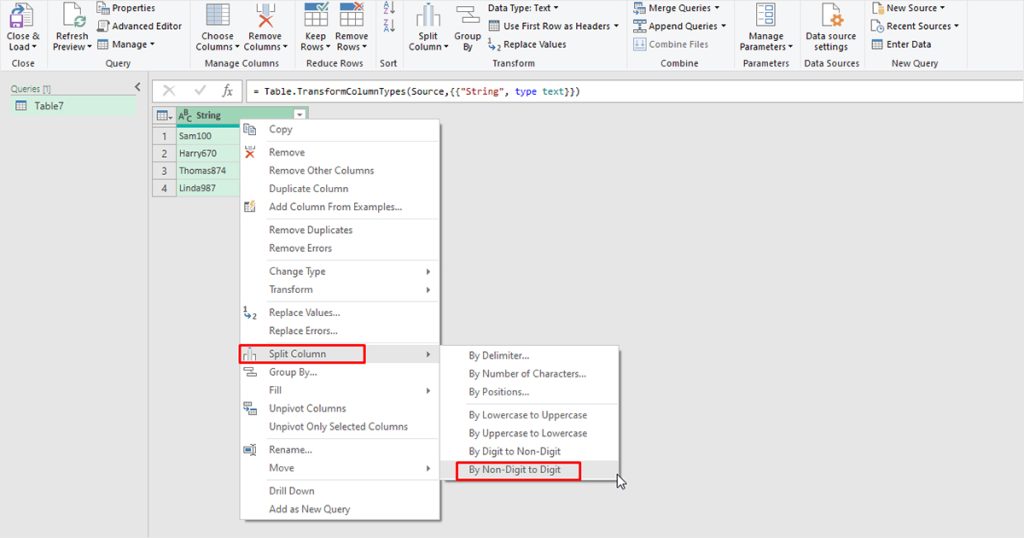The image size is (1024, 538).
Task: Collapse the Queries pane arrow
Action: point(137,87)
